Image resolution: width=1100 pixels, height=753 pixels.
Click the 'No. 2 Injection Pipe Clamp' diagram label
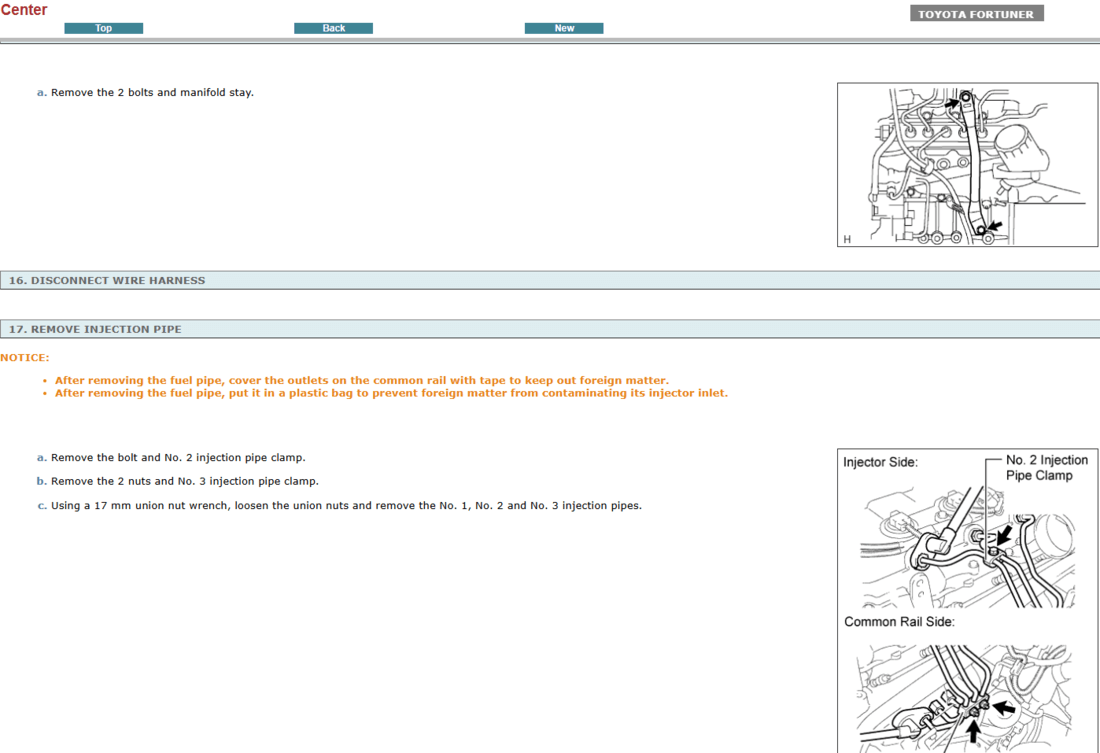[1046, 468]
